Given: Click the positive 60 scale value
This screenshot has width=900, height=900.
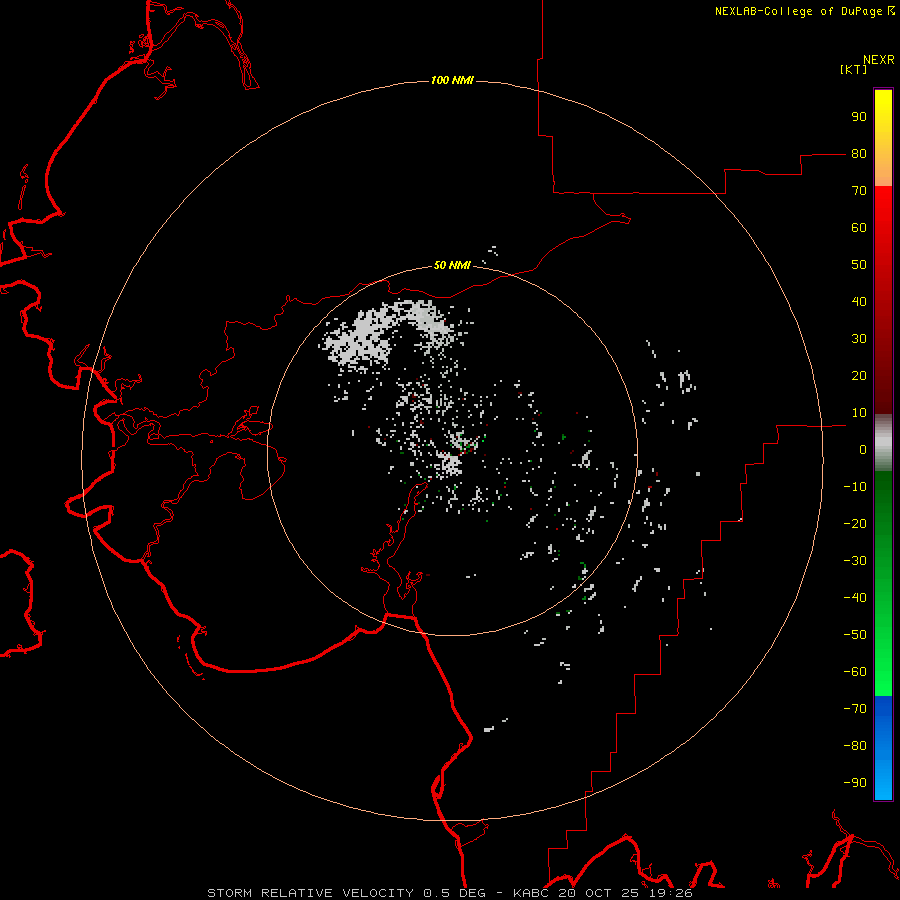Looking at the screenshot, I should (x=859, y=228).
